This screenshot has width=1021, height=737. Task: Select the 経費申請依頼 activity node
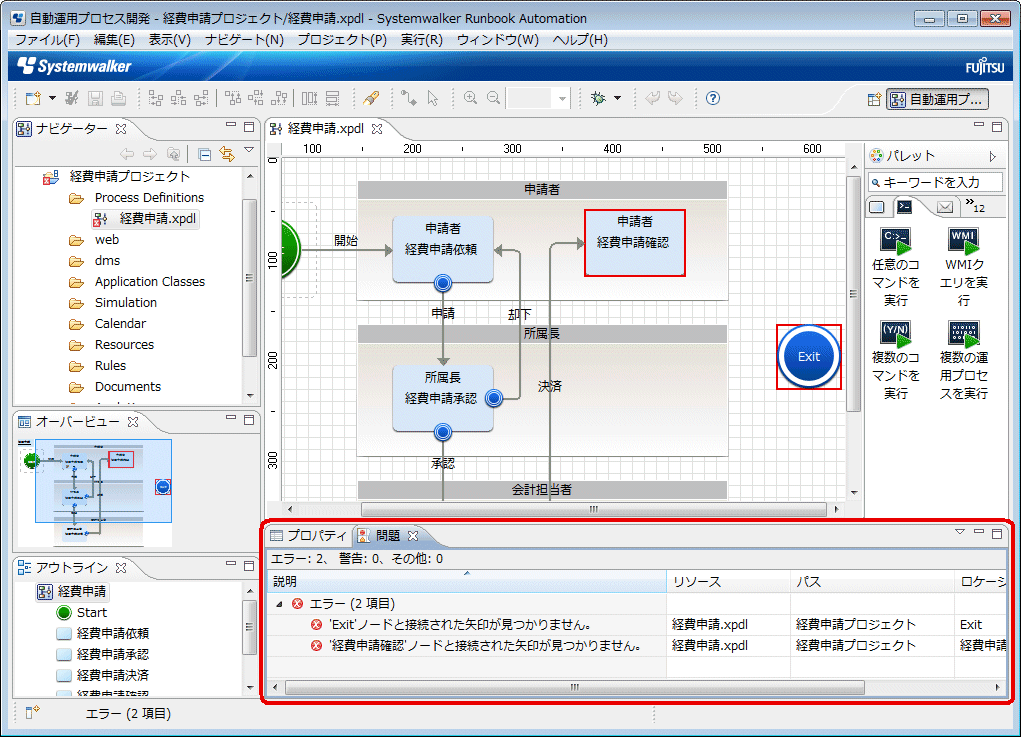tap(443, 249)
